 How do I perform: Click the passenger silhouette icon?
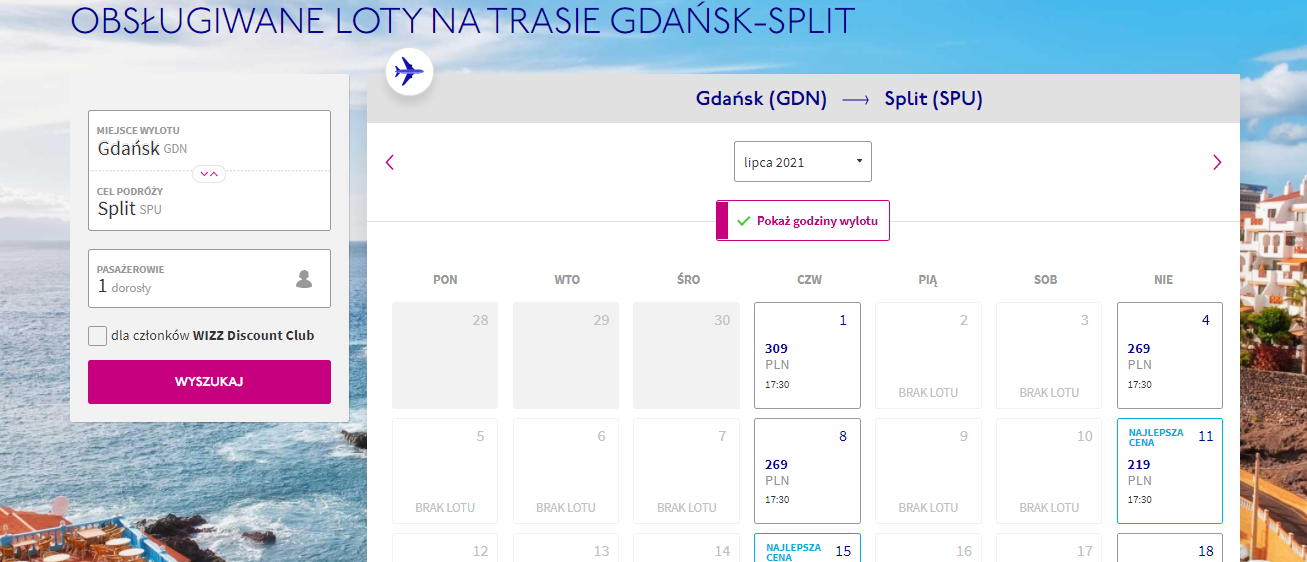pos(304,279)
